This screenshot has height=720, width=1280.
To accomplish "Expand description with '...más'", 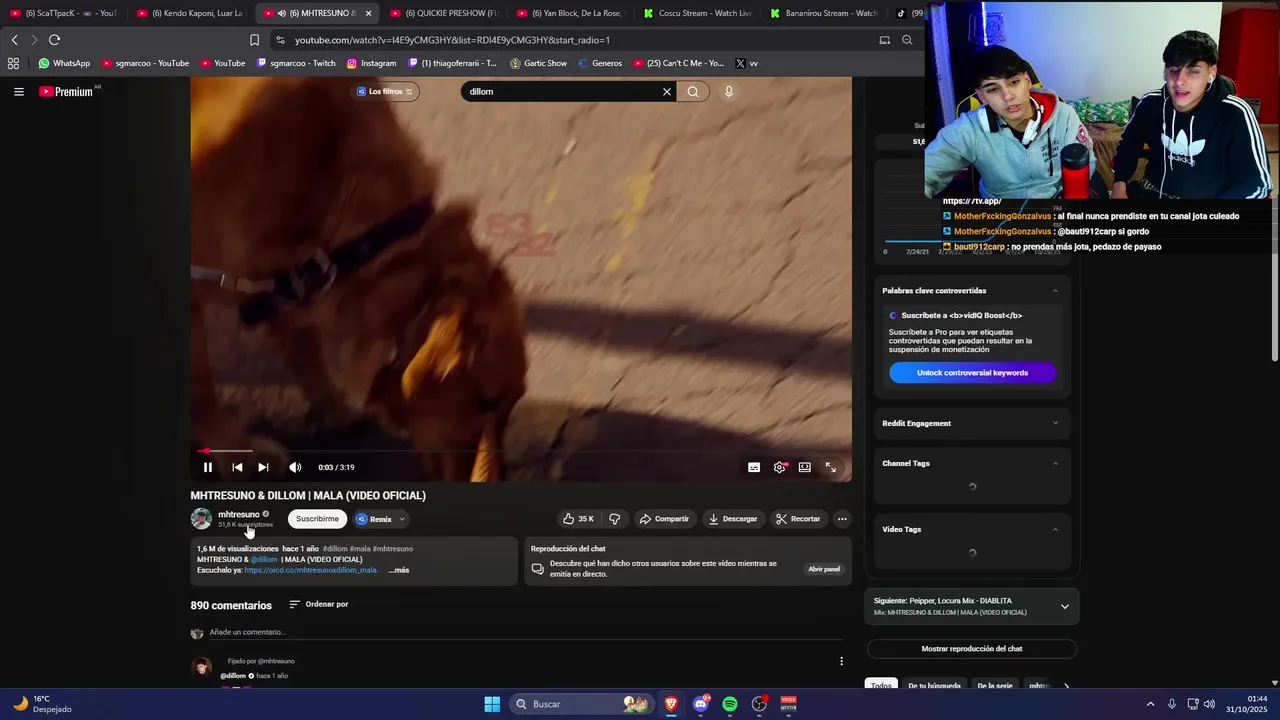I will [x=398, y=570].
